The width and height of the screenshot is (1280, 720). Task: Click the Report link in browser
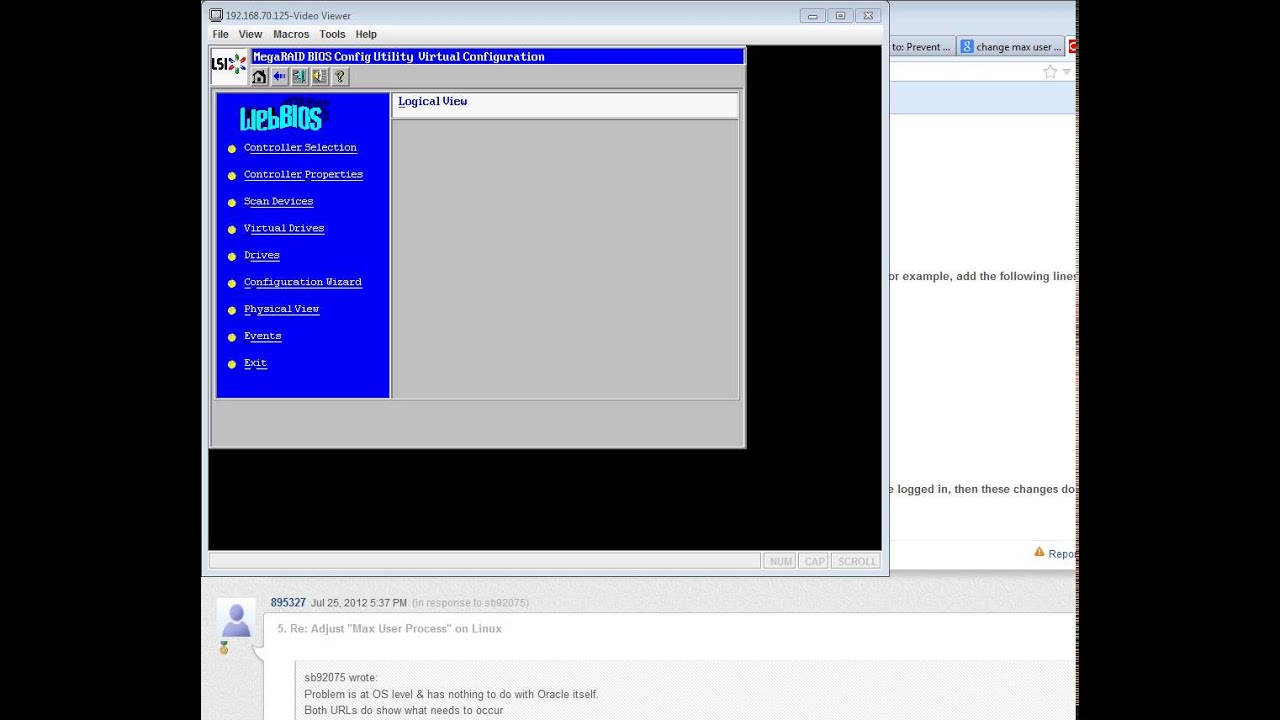click(1061, 554)
